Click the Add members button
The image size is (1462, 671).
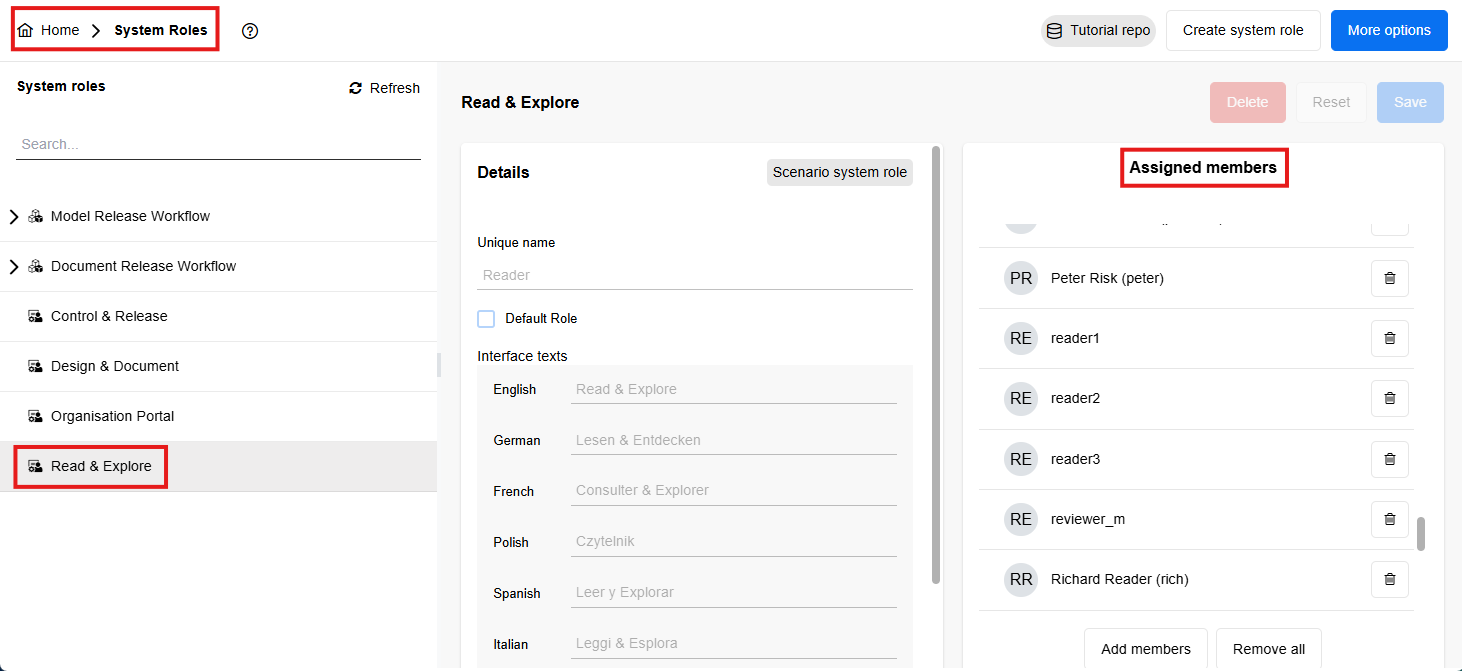1145,649
